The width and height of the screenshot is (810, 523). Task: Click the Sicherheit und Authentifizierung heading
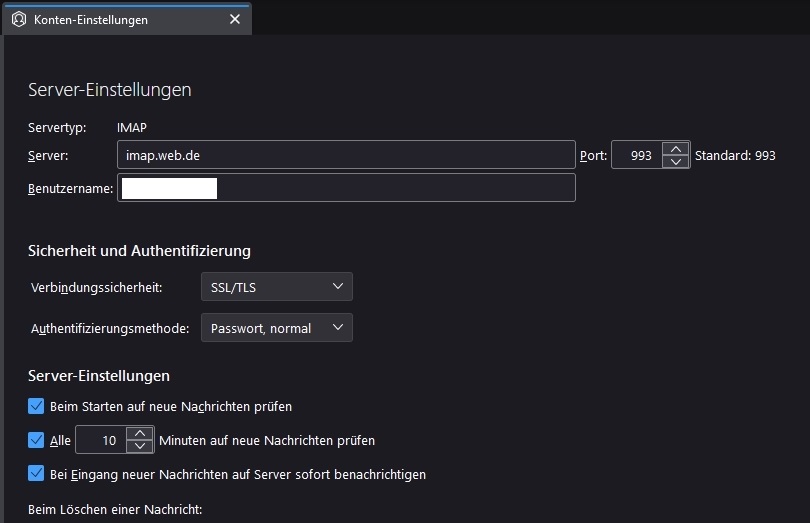point(139,251)
